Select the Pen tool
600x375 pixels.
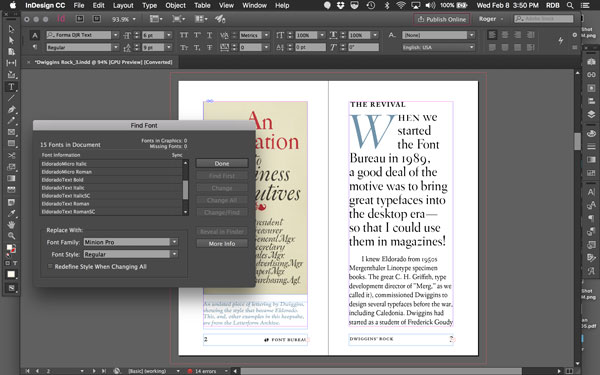click(11, 110)
